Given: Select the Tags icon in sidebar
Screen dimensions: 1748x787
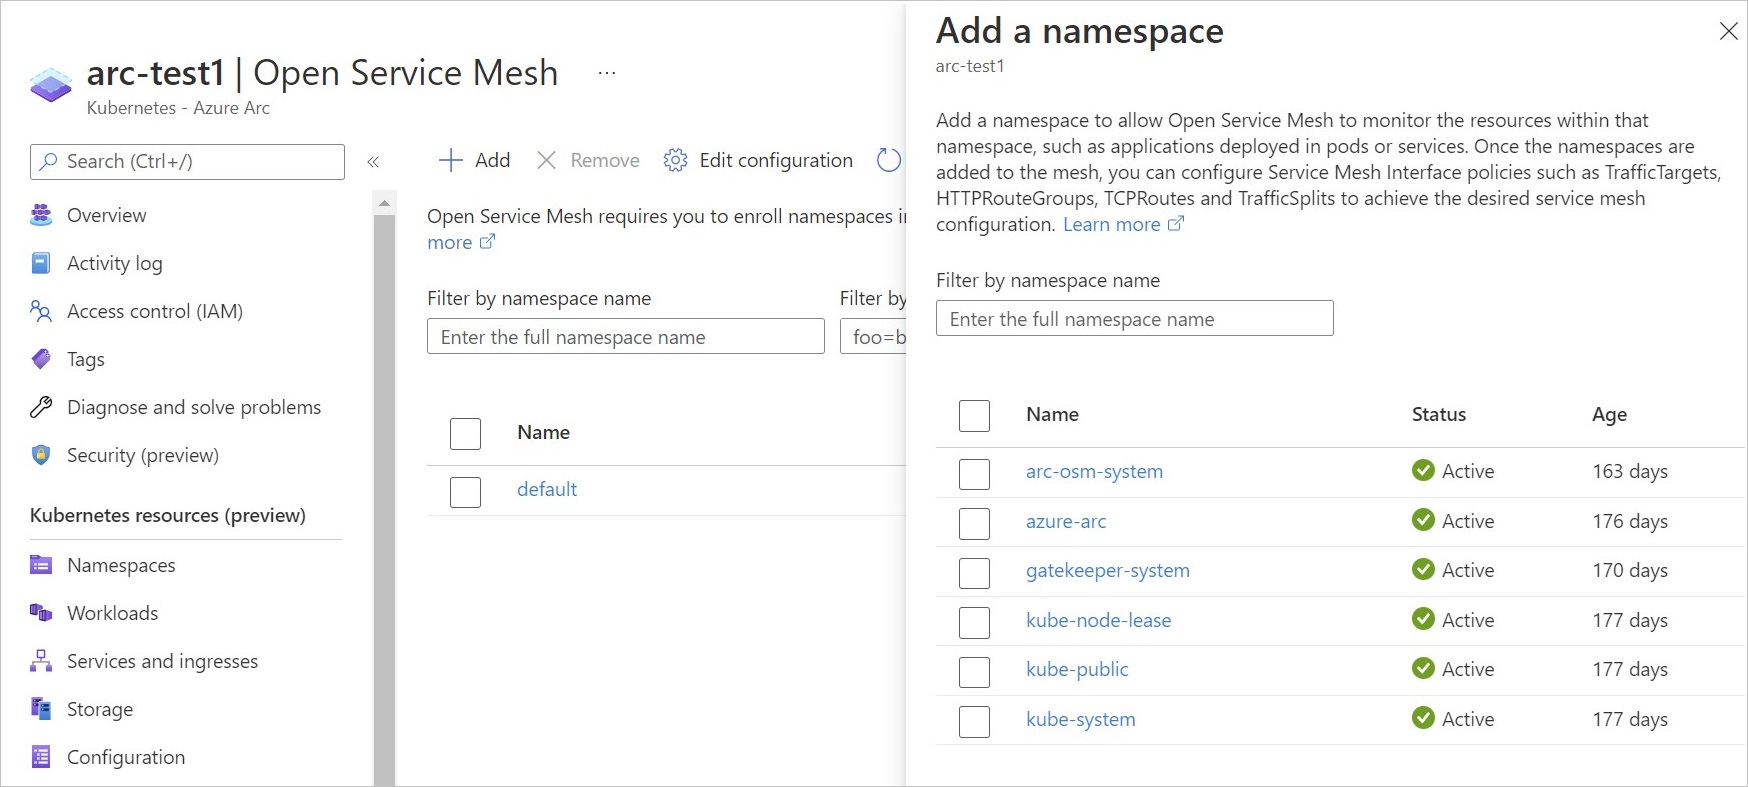Looking at the screenshot, I should 41,359.
